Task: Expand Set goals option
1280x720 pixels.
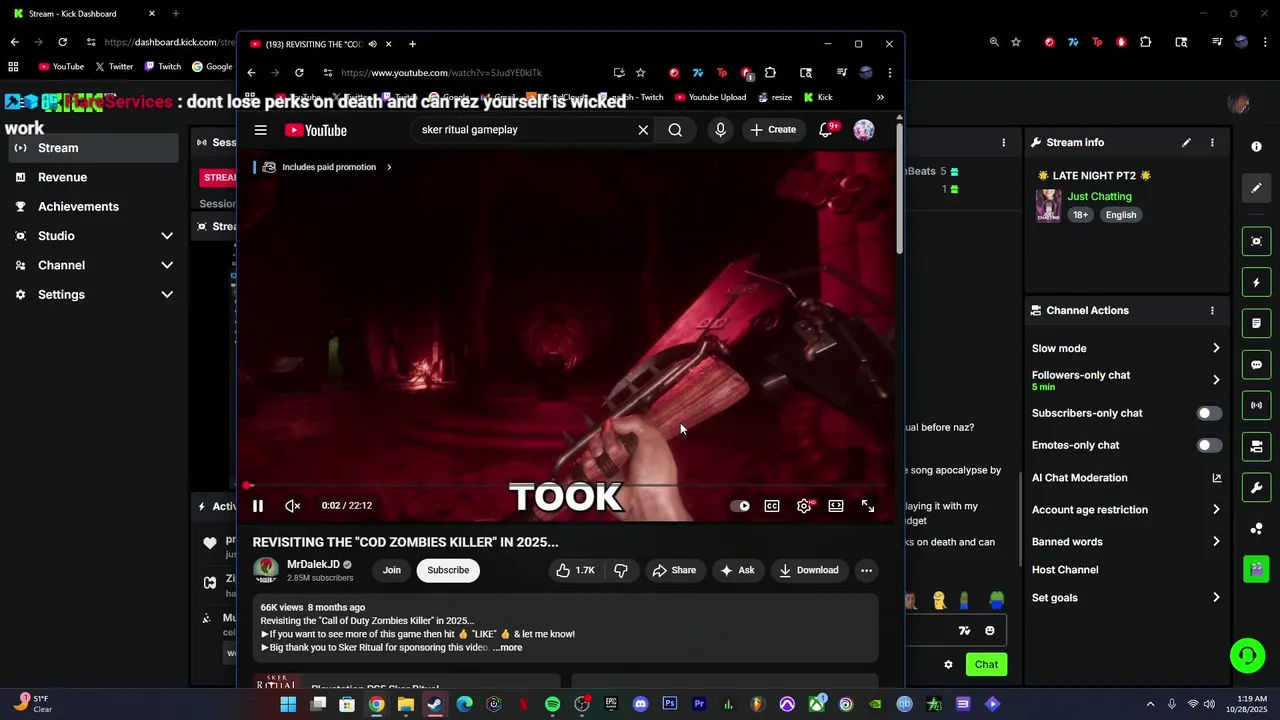Action: (1126, 598)
